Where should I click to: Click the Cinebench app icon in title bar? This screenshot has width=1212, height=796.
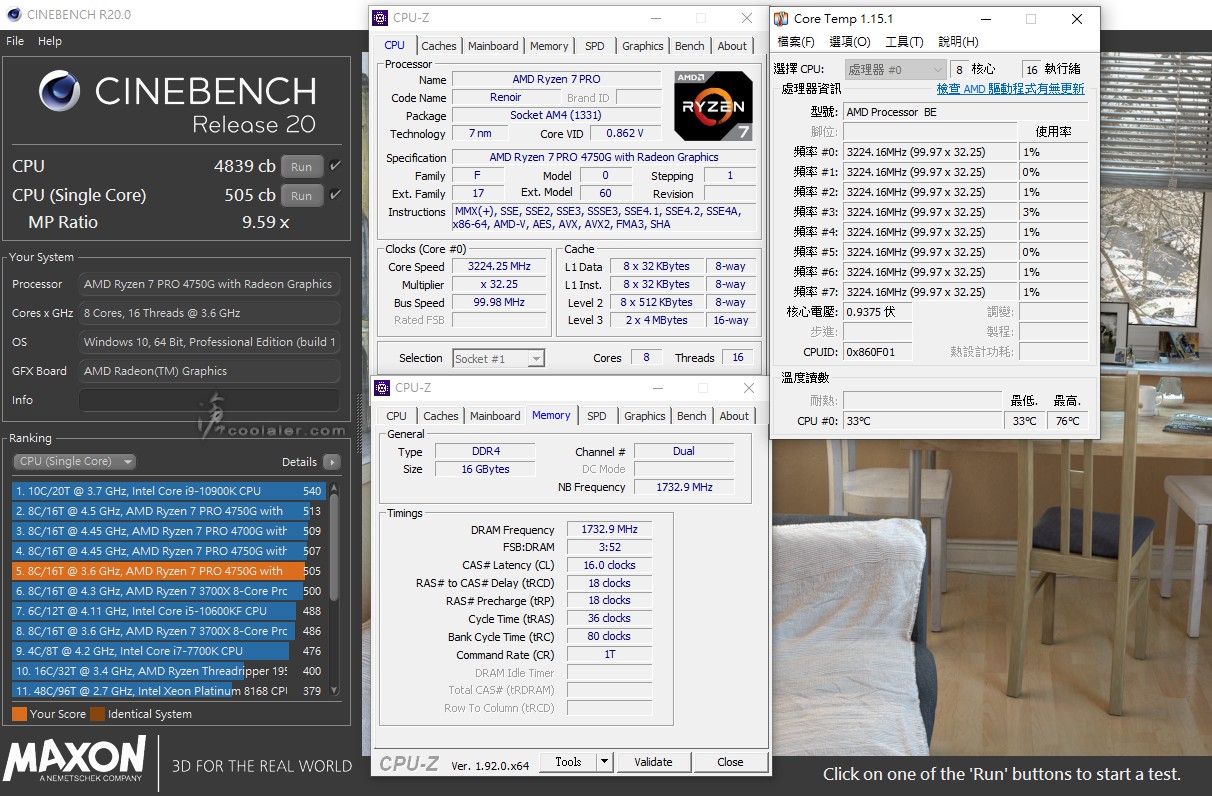pos(14,15)
